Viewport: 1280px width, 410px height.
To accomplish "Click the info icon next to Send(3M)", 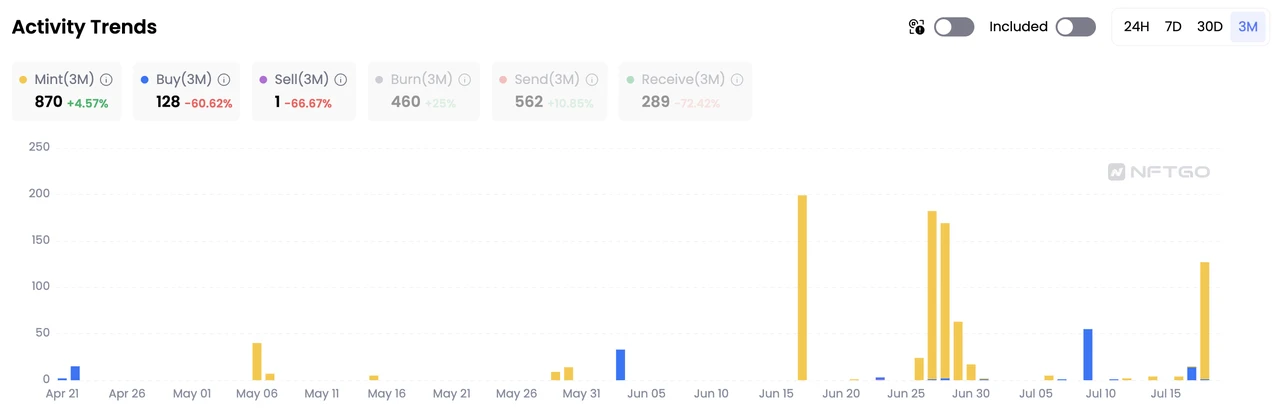I will [x=591, y=80].
